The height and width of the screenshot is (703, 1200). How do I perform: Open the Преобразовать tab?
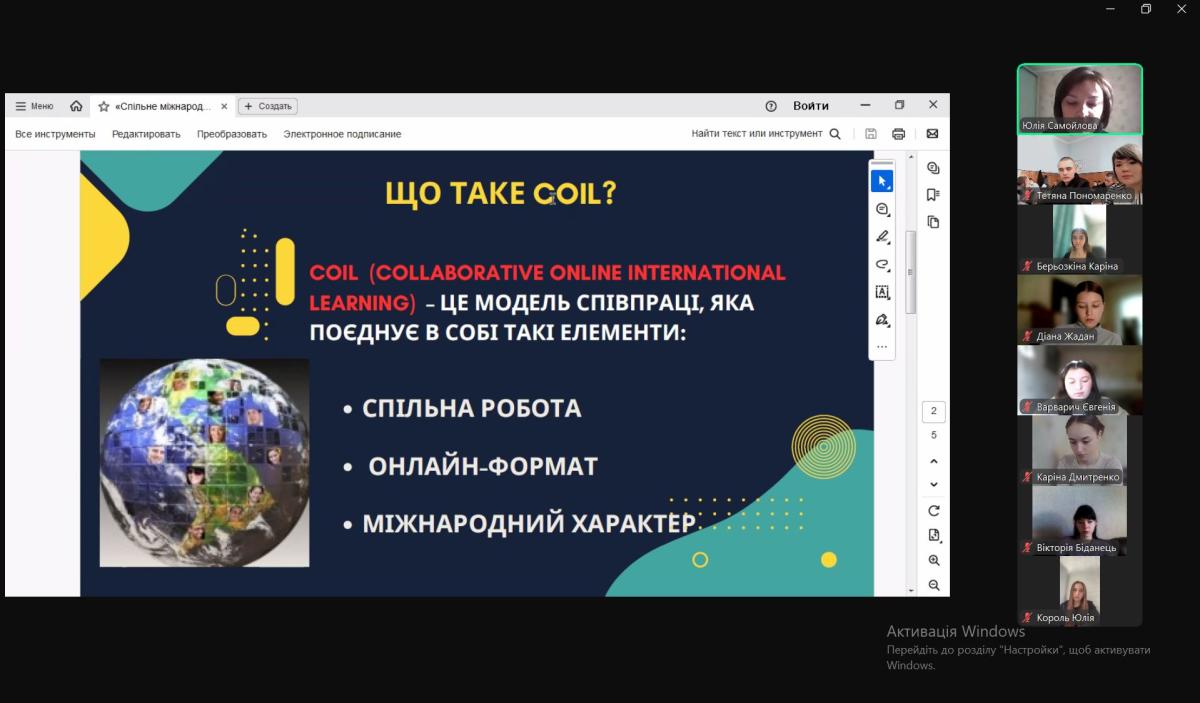(x=232, y=134)
